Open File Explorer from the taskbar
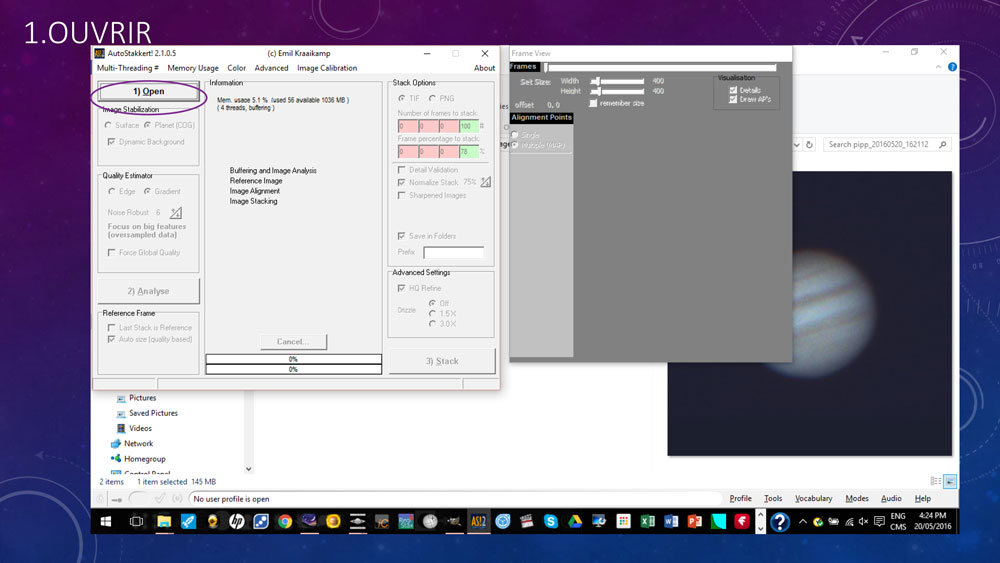This screenshot has height=563, width=1000. tap(164, 522)
